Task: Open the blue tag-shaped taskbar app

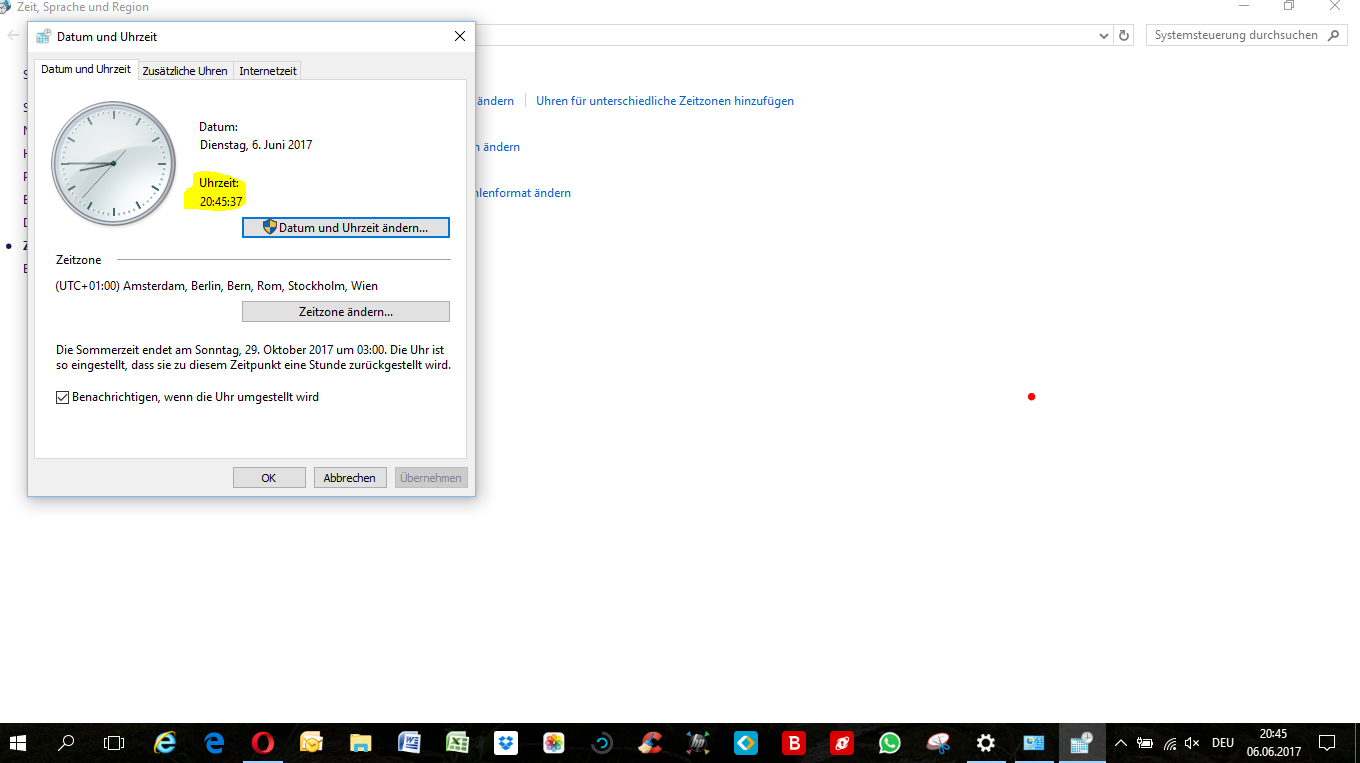Action: click(746, 743)
